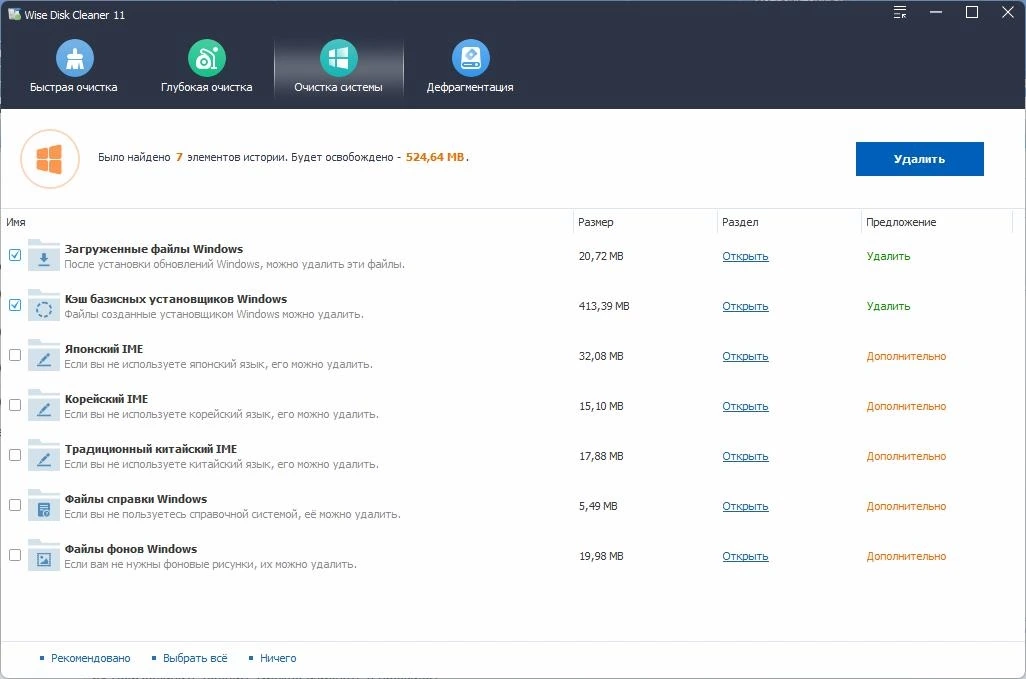Image resolution: width=1026 pixels, height=679 pixels.
Task: Click the Wise Disk Cleaner app icon
Action: [x=14, y=14]
